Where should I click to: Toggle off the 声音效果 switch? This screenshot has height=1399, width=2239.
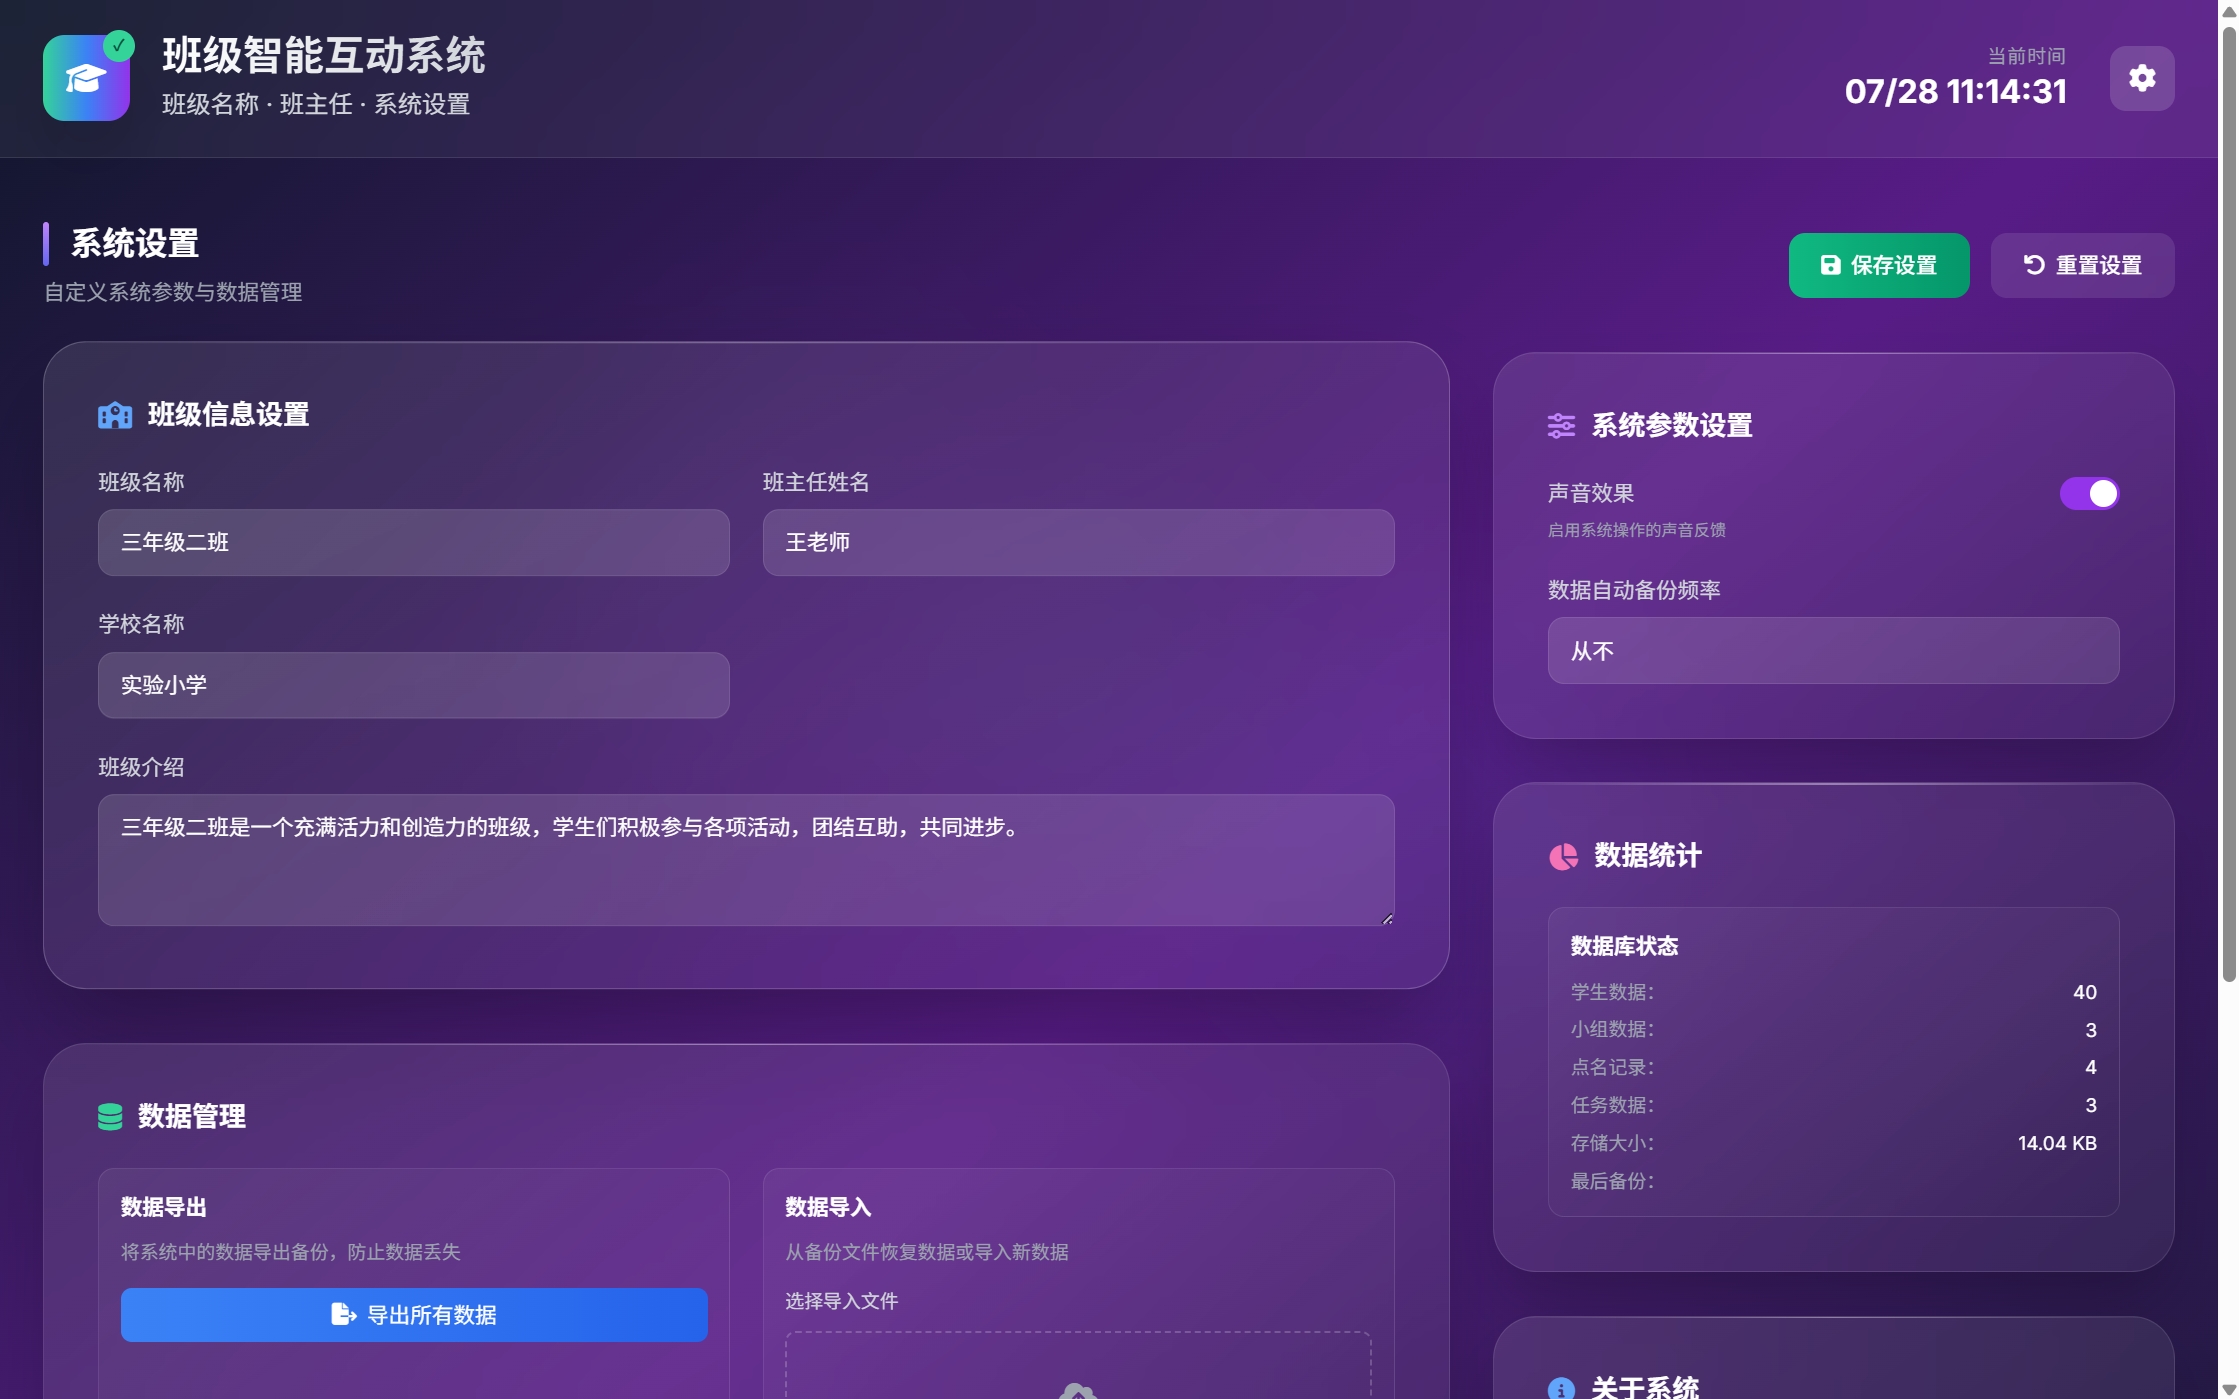[x=2090, y=493]
